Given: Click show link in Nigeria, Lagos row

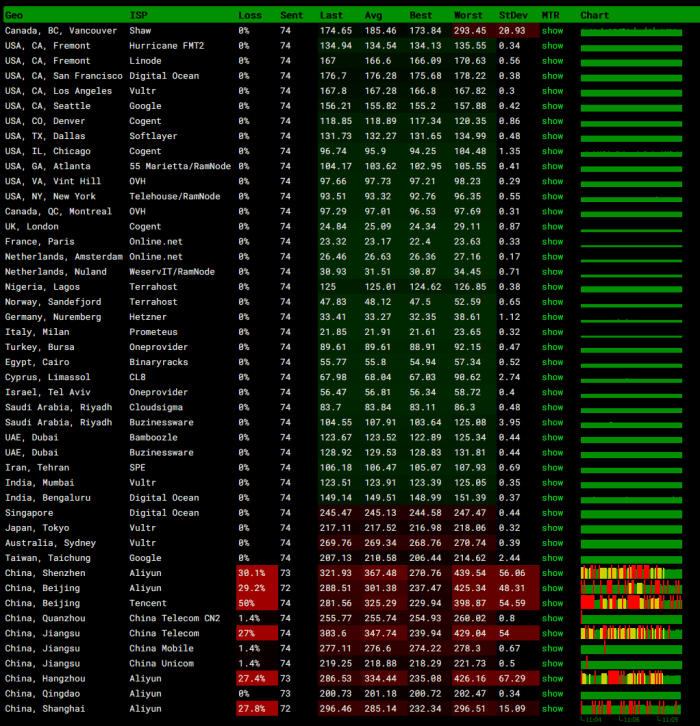Looking at the screenshot, I should point(552,286).
